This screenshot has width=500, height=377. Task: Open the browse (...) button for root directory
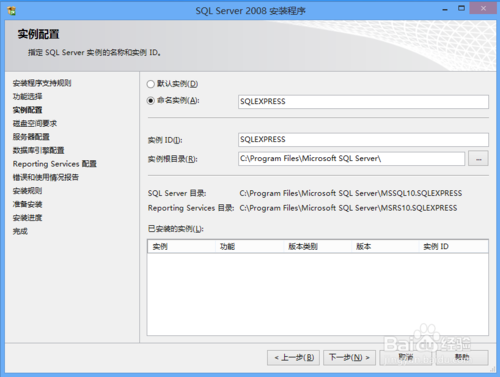(478, 159)
